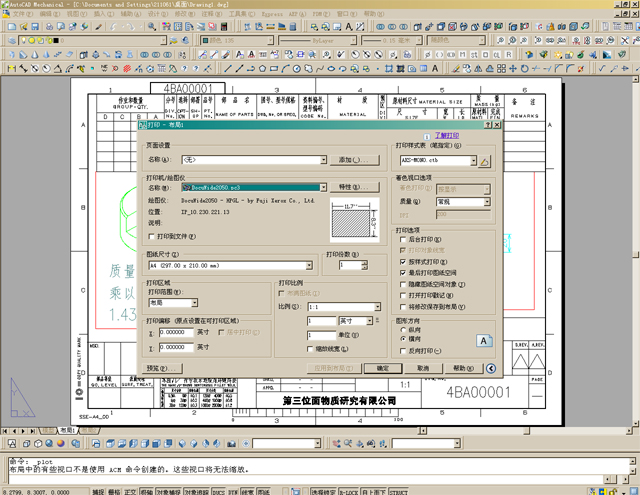This screenshot has height=495, width=640.
Task: Open the color control swatch dropdown
Action: (270, 40)
